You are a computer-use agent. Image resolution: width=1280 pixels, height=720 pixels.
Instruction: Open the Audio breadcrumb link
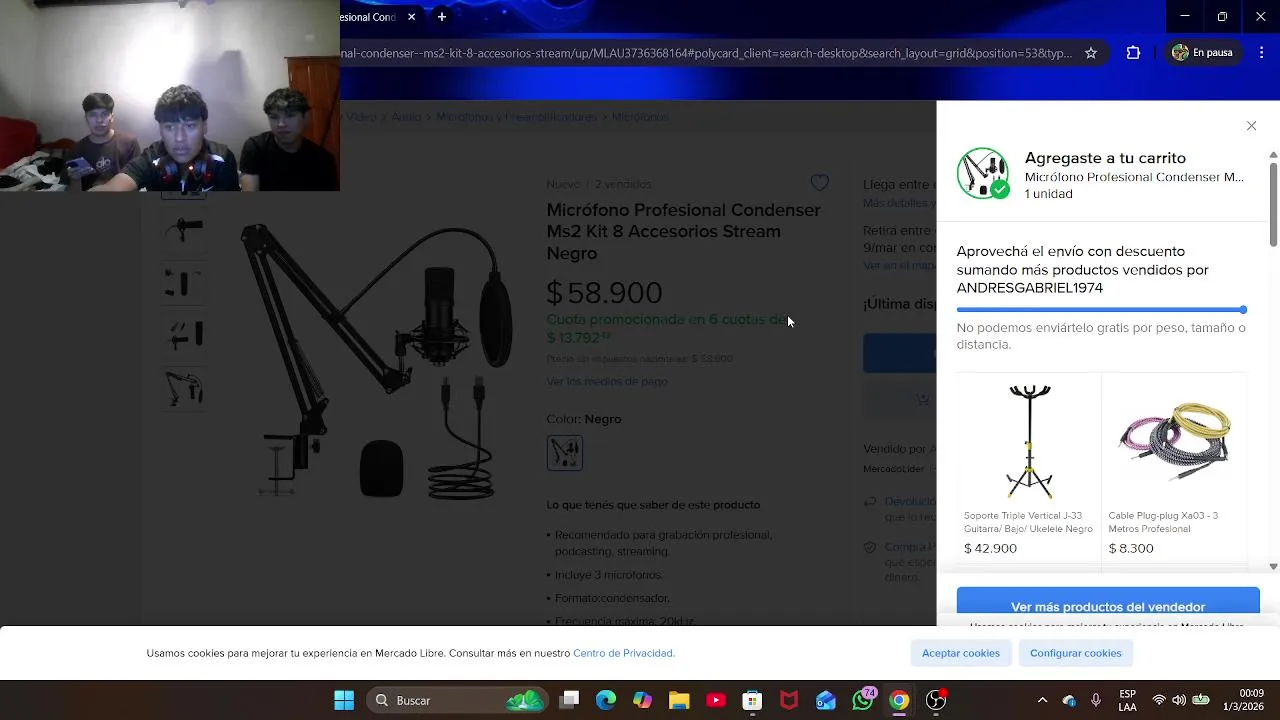pos(406,117)
